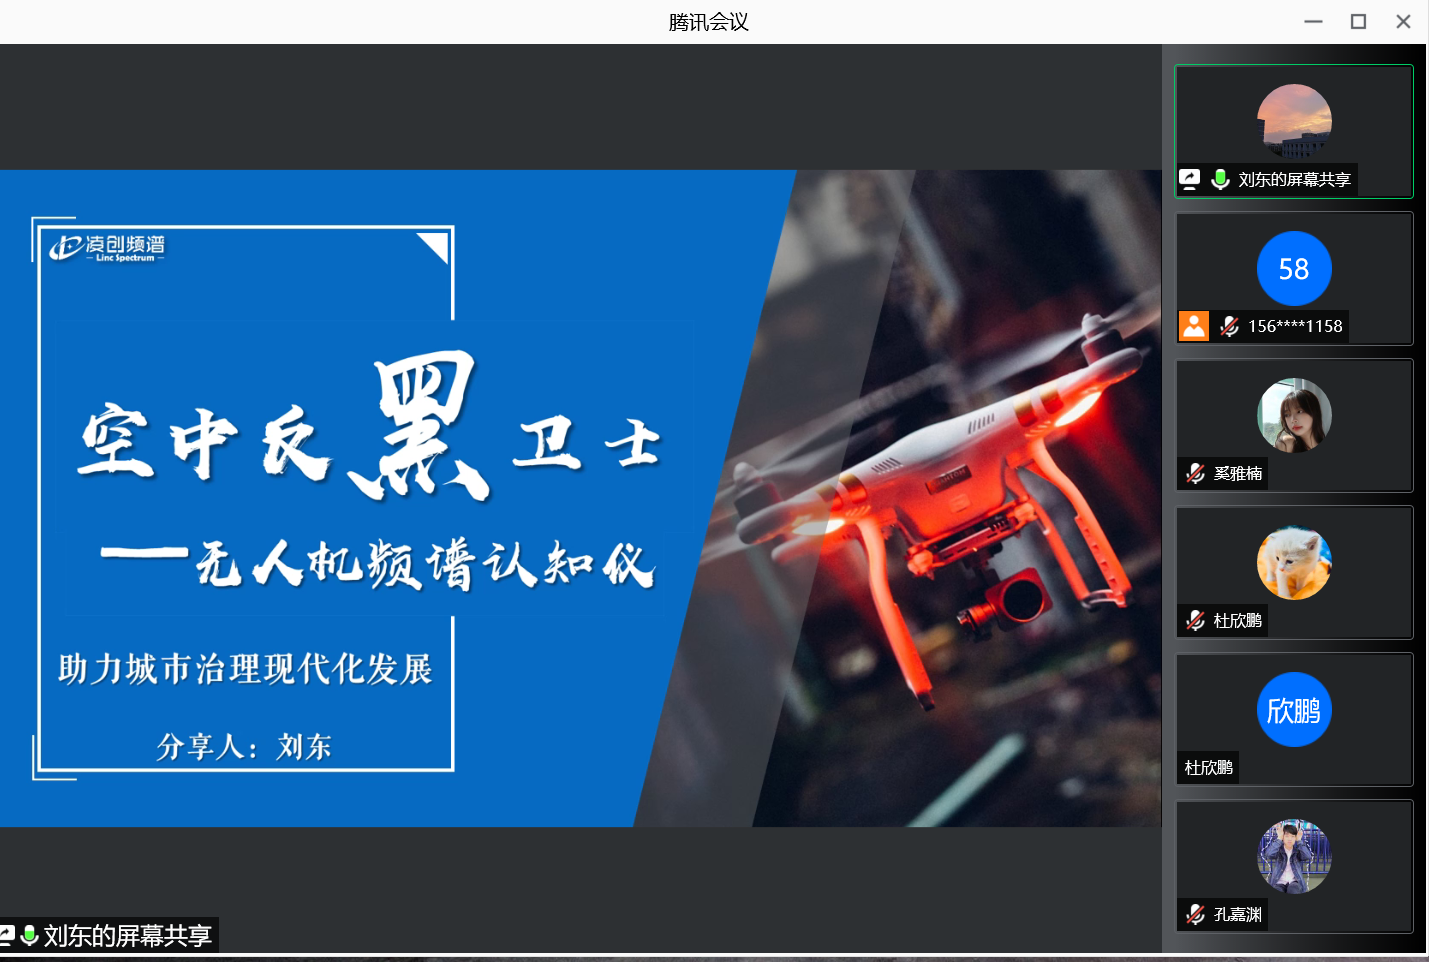1429x962 pixels.
Task: Click muted mic icon beside 奚雅楠
Action: click(x=1195, y=473)
